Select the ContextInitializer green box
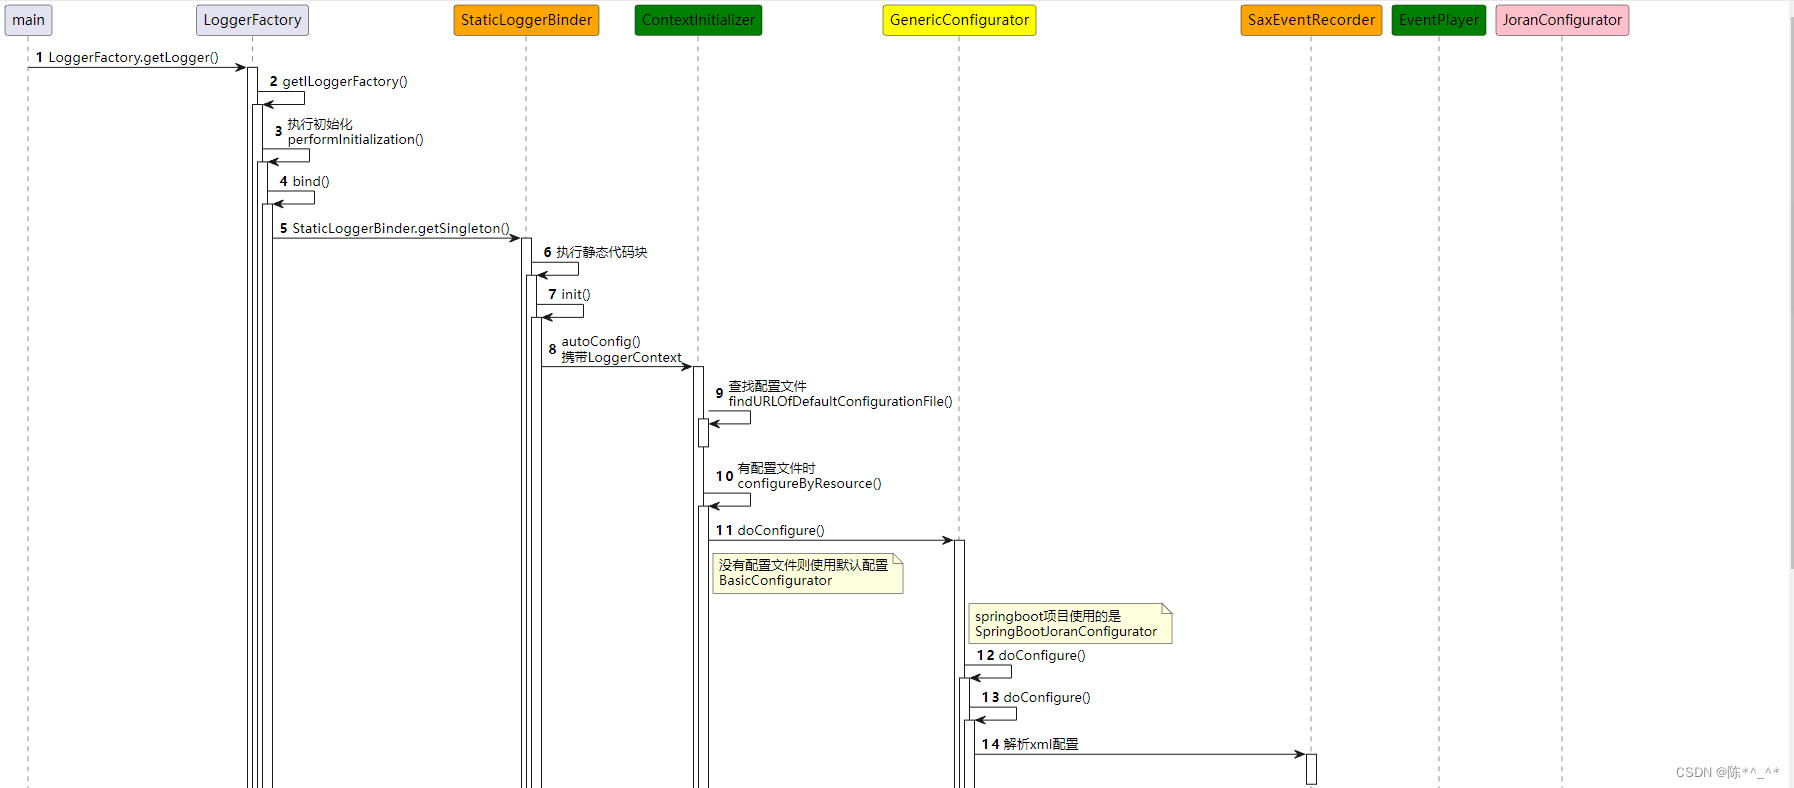This screenshot has height=788, width=1794. click(x=698, y=20)
